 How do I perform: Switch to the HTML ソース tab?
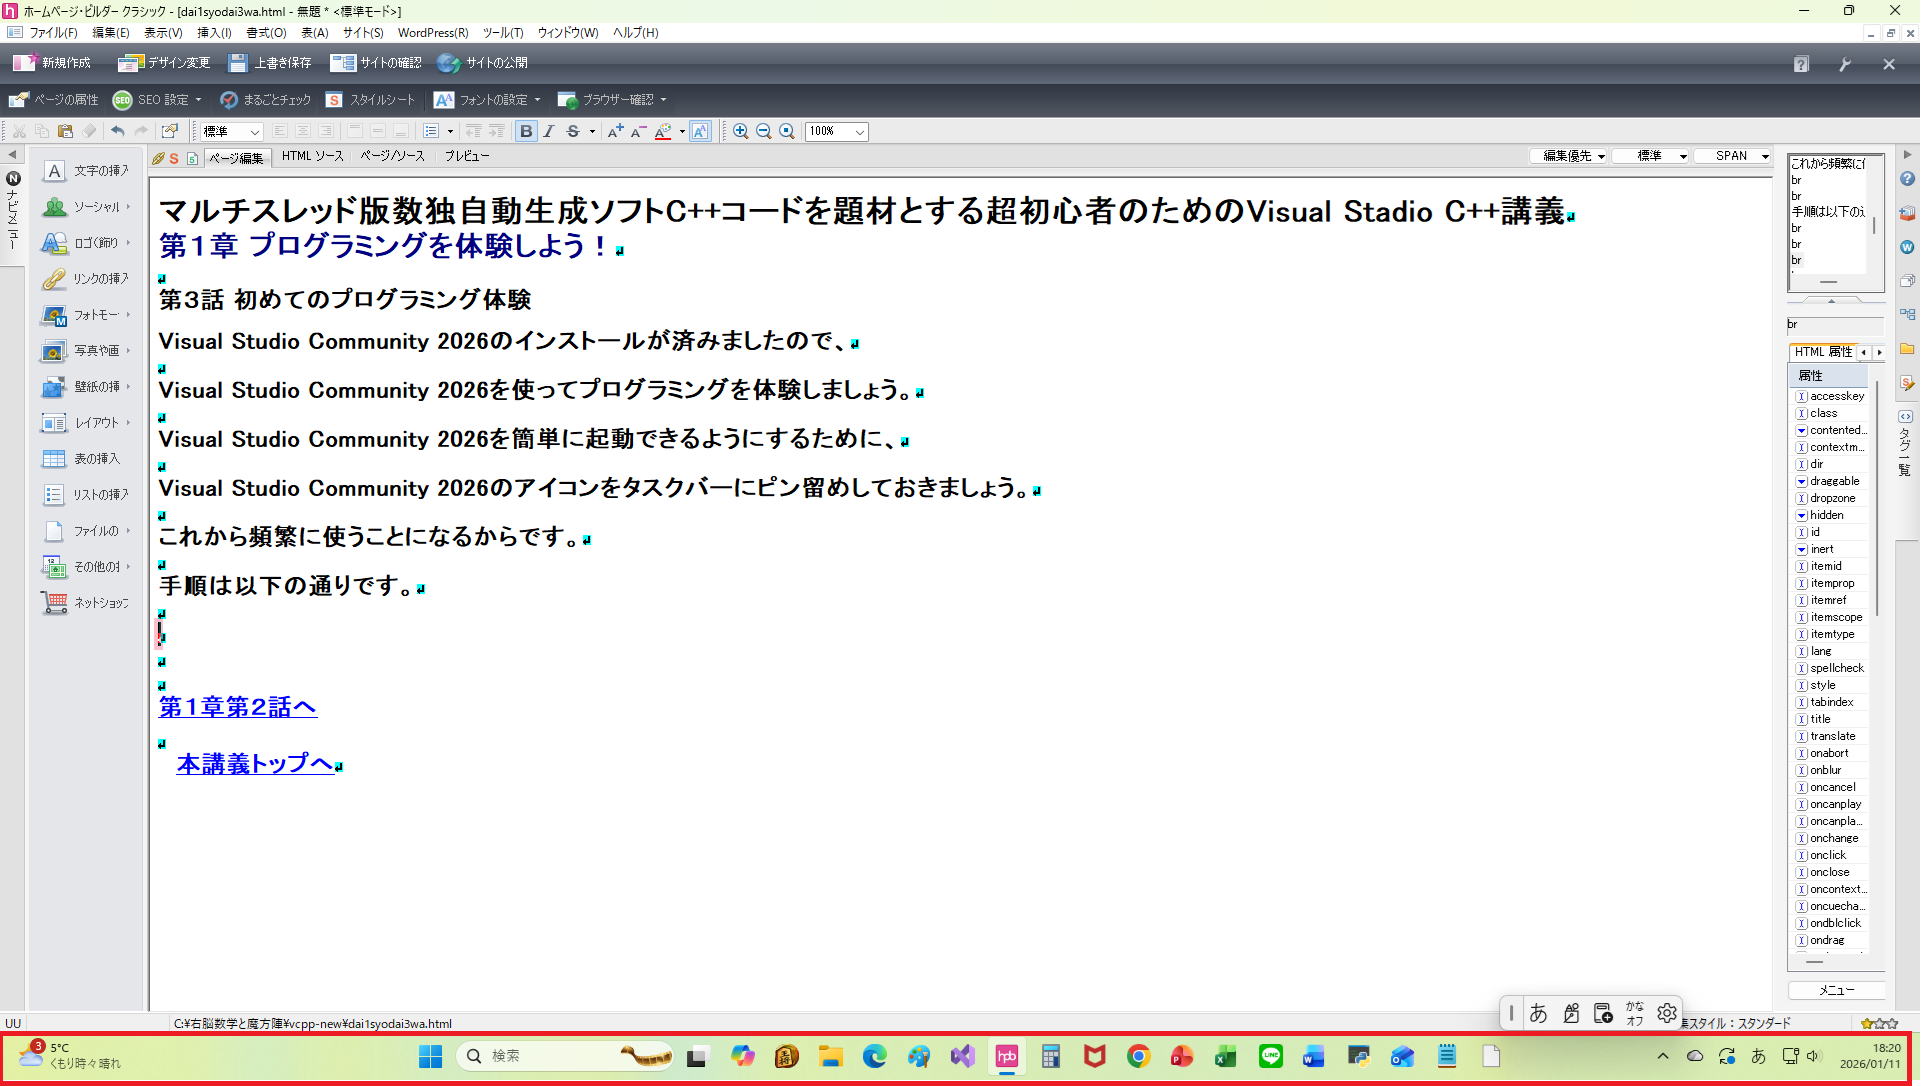pyautogui.click(x=312, y=156)
